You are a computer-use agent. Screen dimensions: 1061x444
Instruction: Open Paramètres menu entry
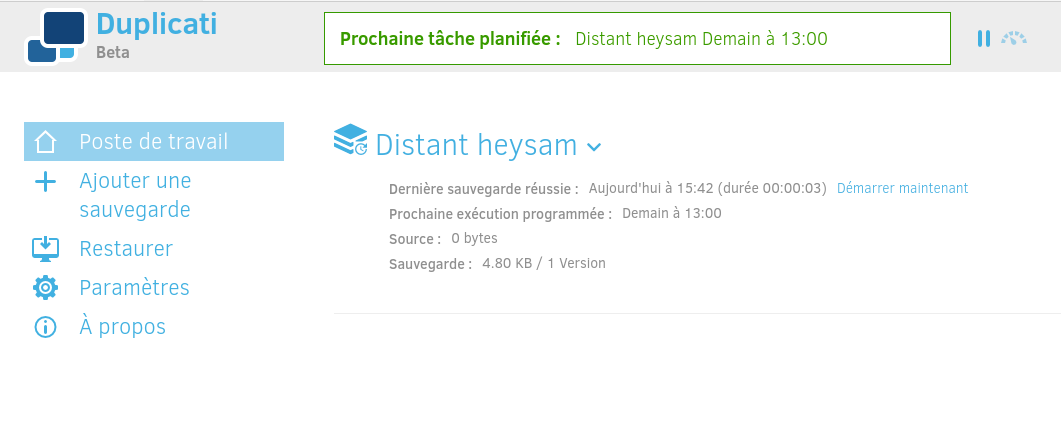tap(134, 288)
